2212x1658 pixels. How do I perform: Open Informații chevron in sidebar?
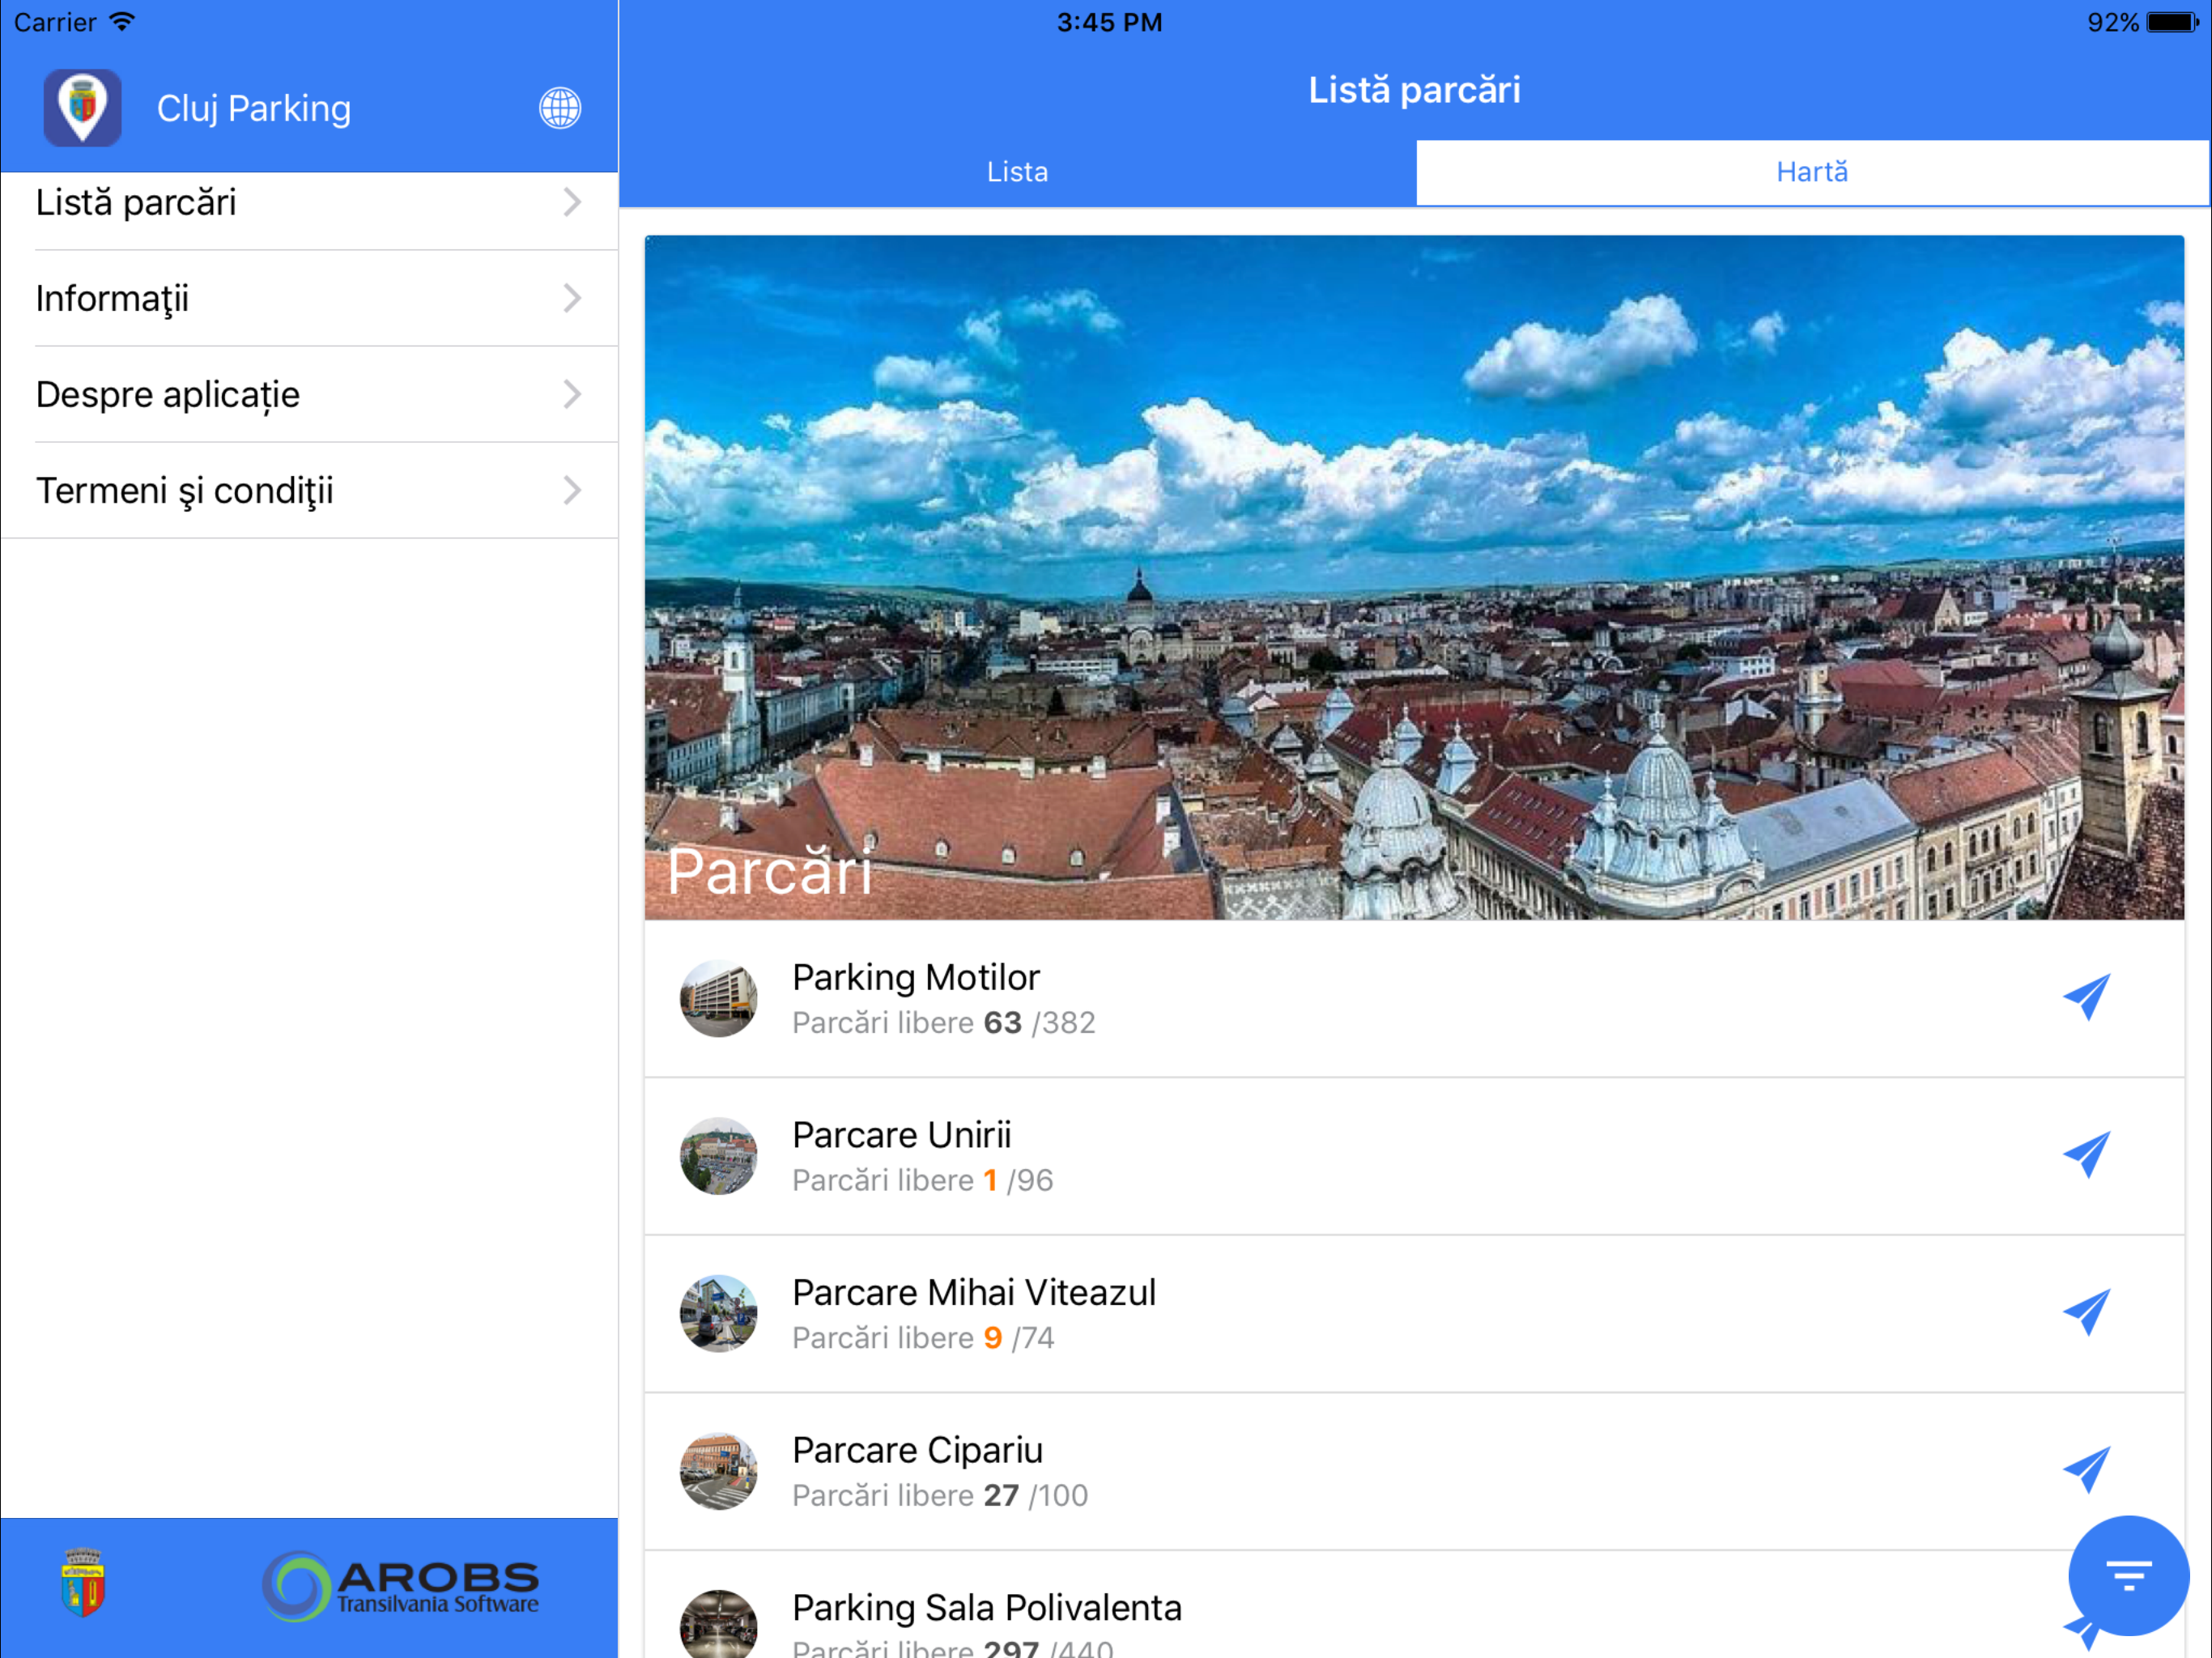572,298
